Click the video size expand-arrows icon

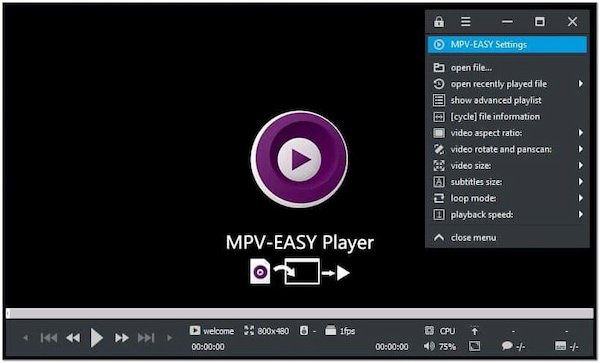click(439, 166)
